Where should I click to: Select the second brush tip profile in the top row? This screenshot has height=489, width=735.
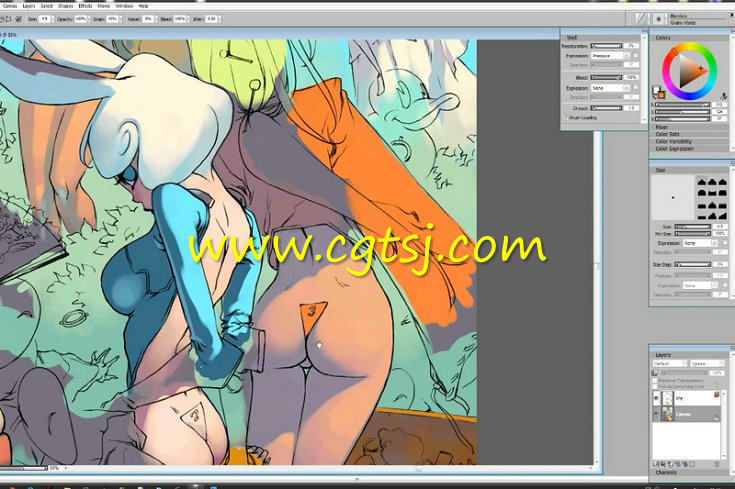(712, 181)
